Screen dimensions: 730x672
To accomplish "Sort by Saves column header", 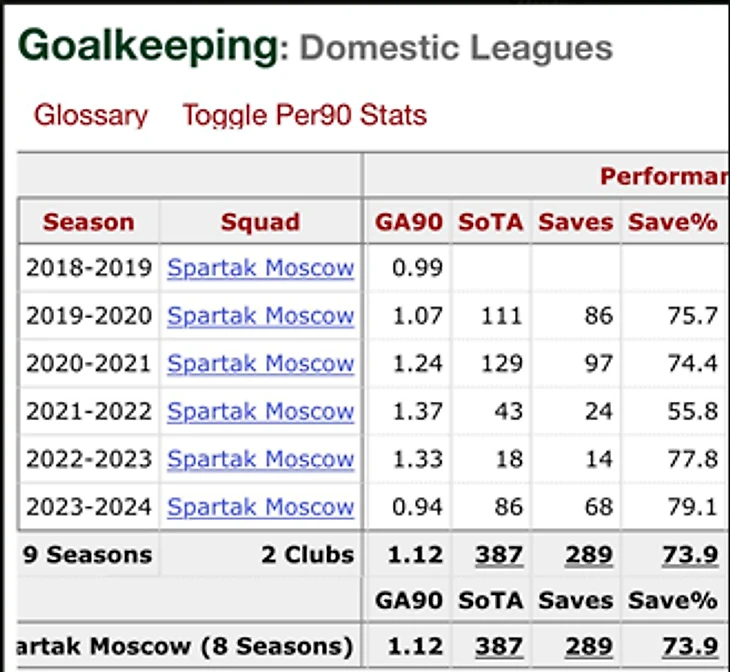I will [x=575, y=222].
